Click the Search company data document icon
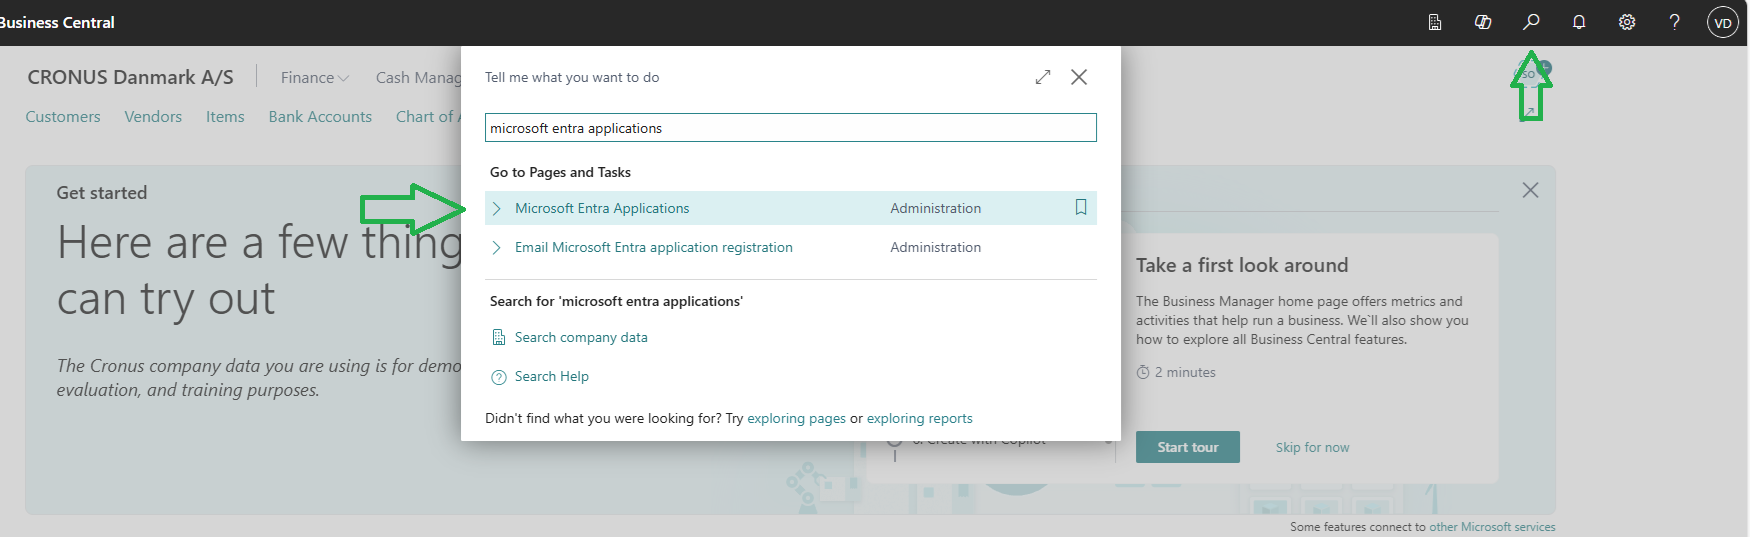Viewport: 1750px width, 537px height. click(499, 337)
